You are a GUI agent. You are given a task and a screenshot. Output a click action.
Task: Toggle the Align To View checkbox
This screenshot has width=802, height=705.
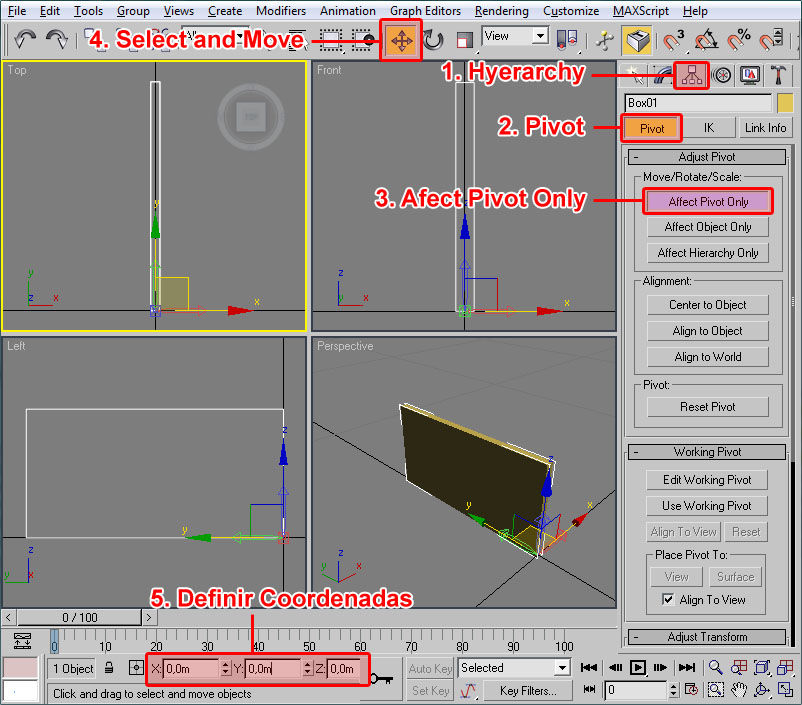pos(669,600)
